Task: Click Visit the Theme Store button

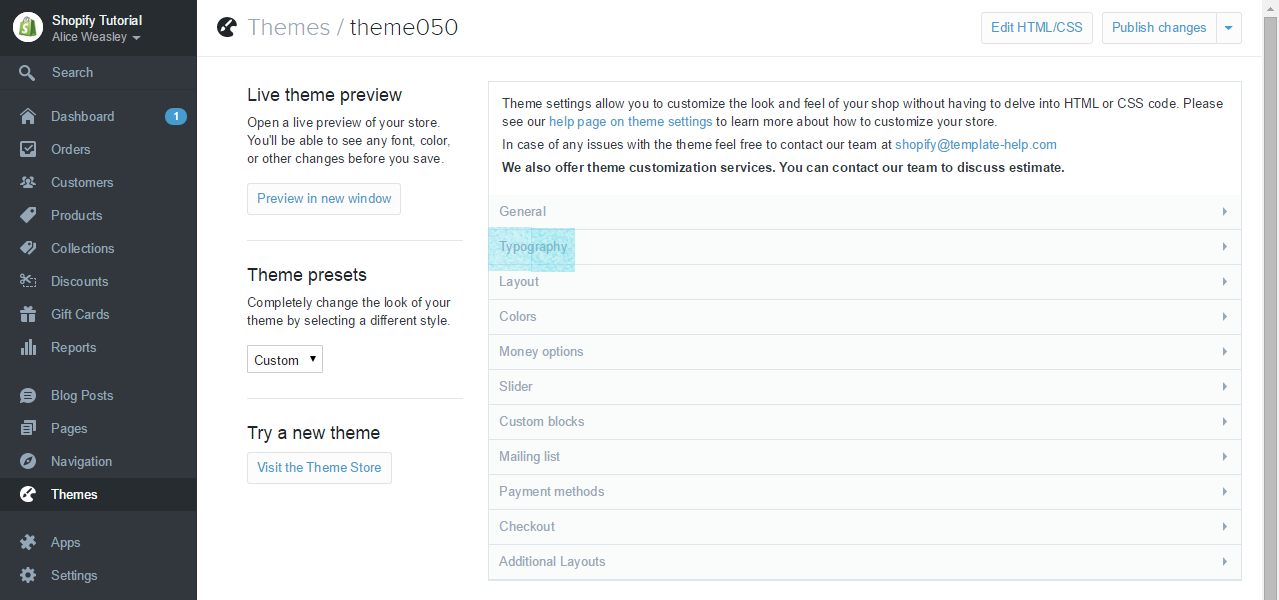Action: click(x=319, y=467)
